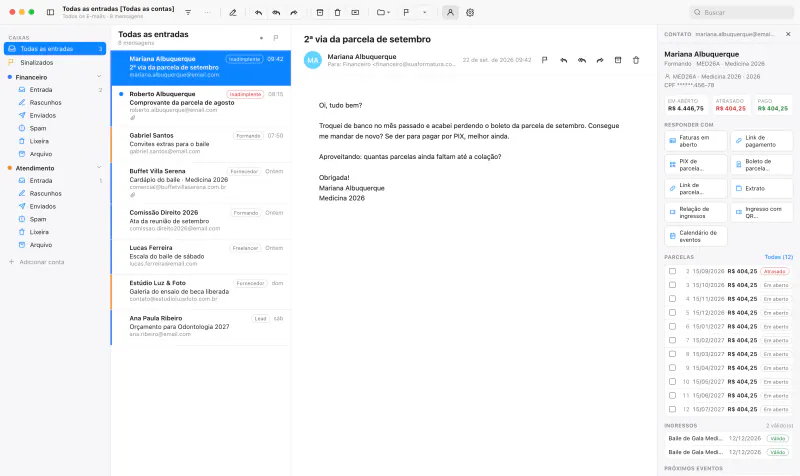
Task: Open the more options ellipsis in toolbar
Action: (207, 12)
